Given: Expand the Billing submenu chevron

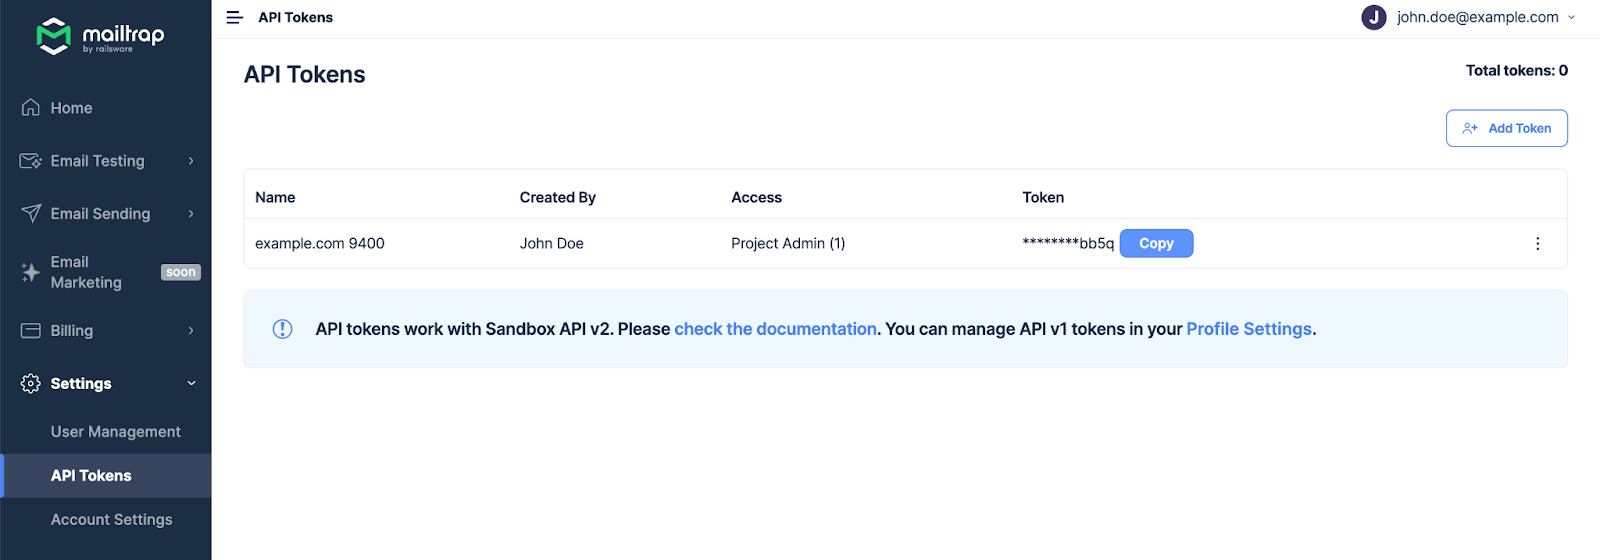Looking at the screenshot, I should point(191,331).
